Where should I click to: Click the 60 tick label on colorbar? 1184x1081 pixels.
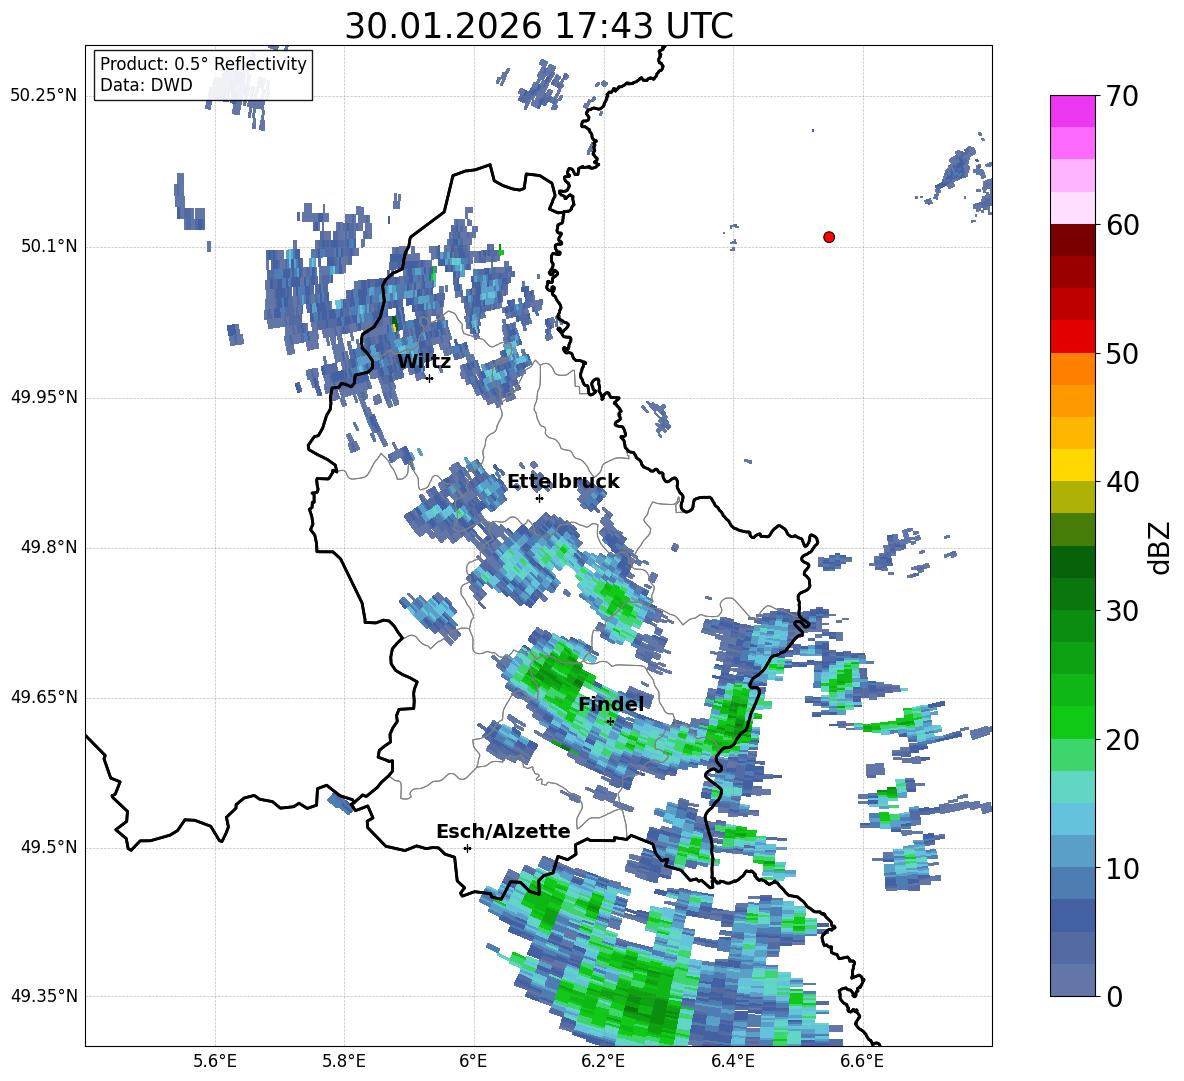1122,225
